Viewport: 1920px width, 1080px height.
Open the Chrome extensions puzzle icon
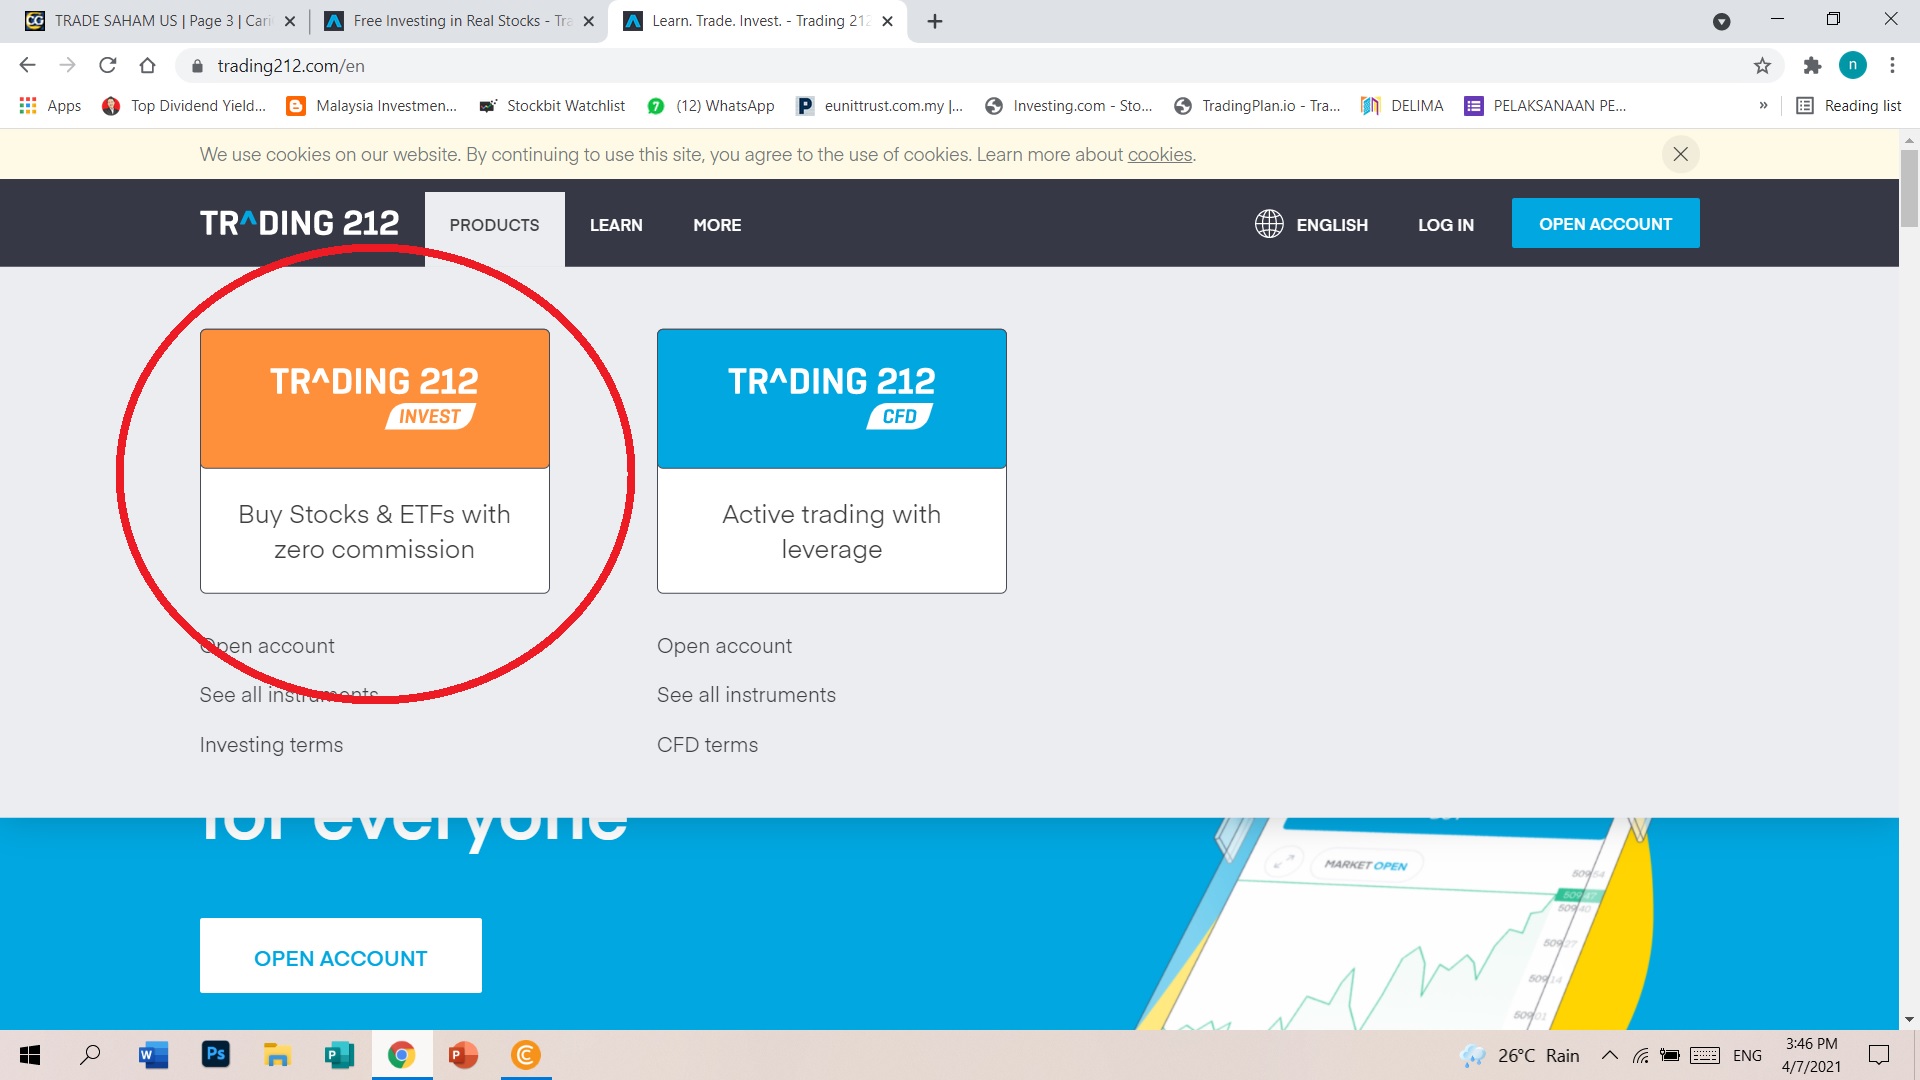tap(1812, 66)
